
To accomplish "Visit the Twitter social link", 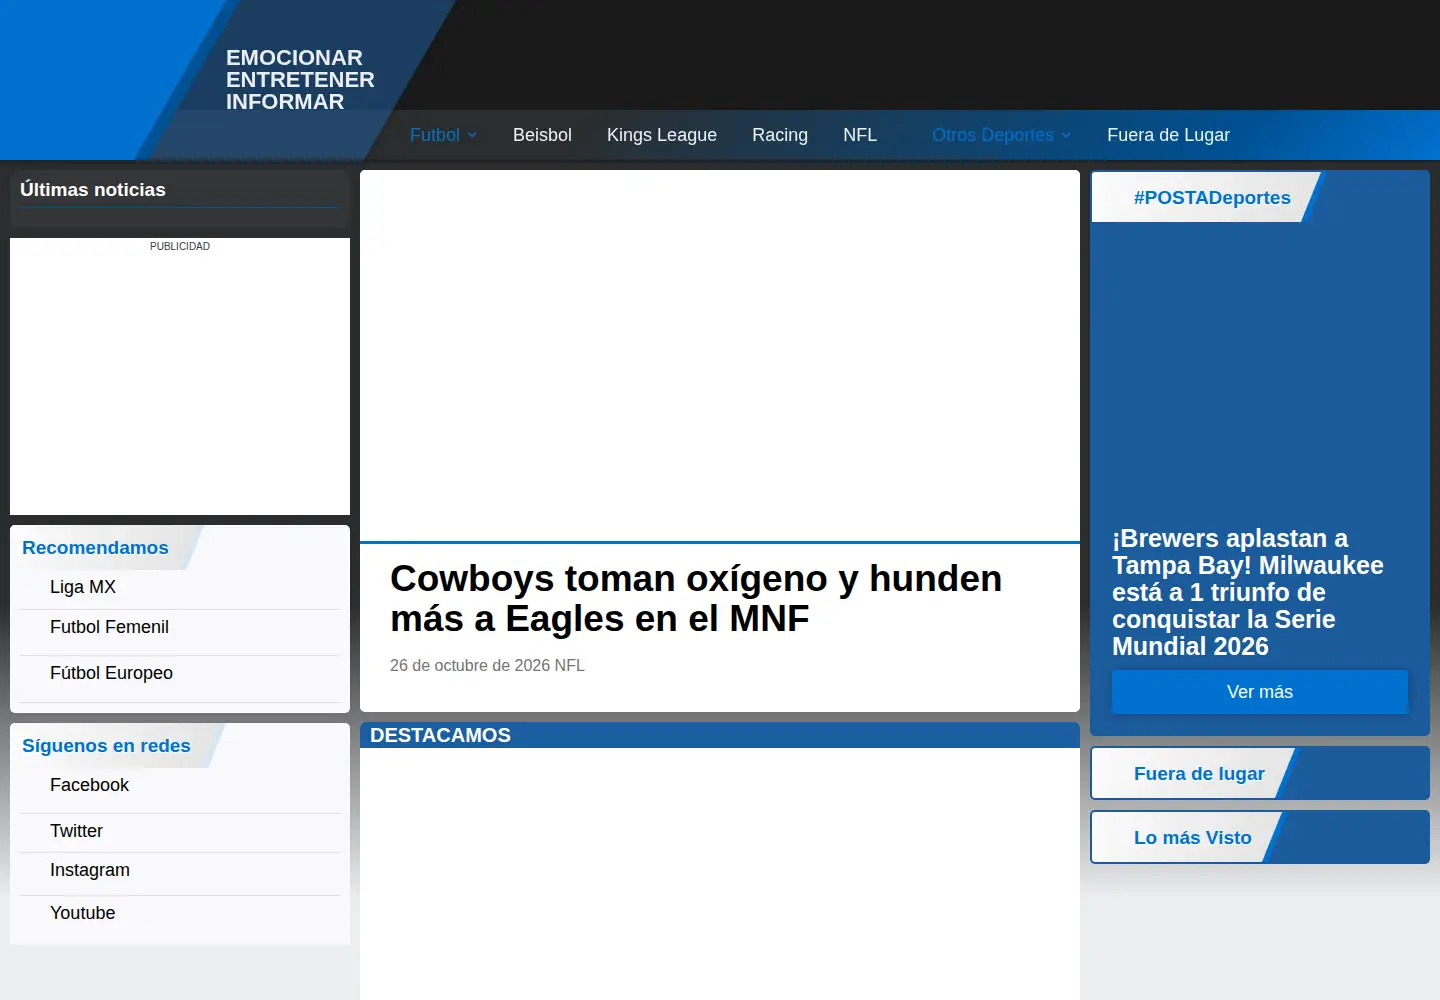I will click(76, 831).
